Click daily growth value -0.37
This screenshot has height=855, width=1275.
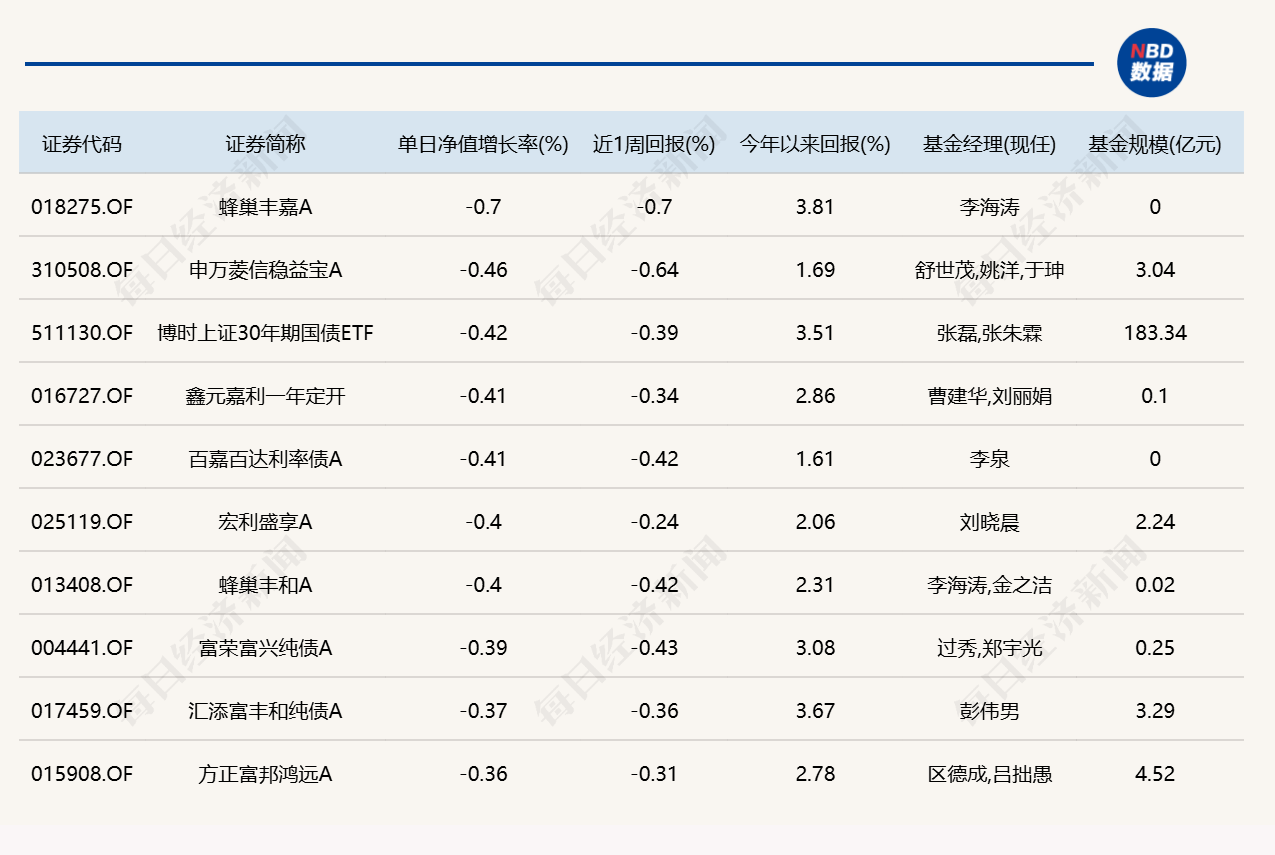483,712
